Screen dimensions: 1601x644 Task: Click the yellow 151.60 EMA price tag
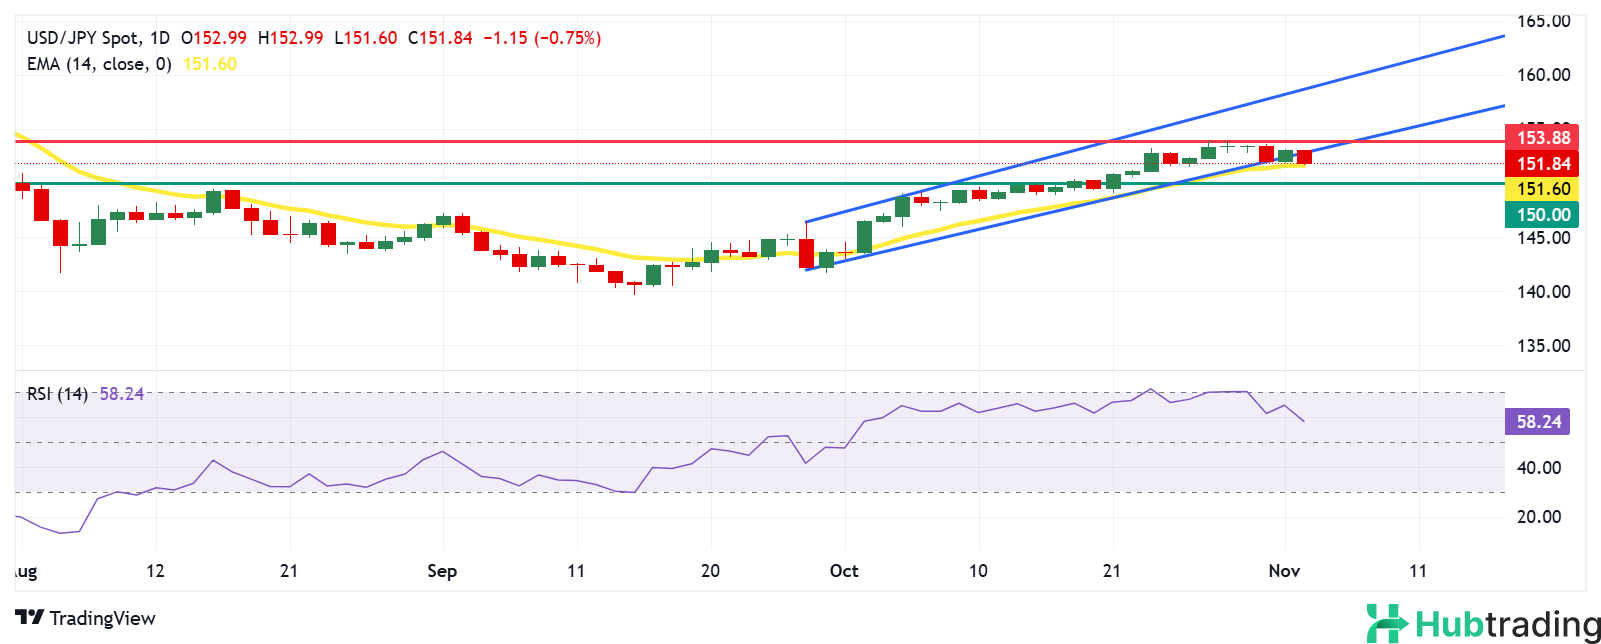[x=1543, y=189]
